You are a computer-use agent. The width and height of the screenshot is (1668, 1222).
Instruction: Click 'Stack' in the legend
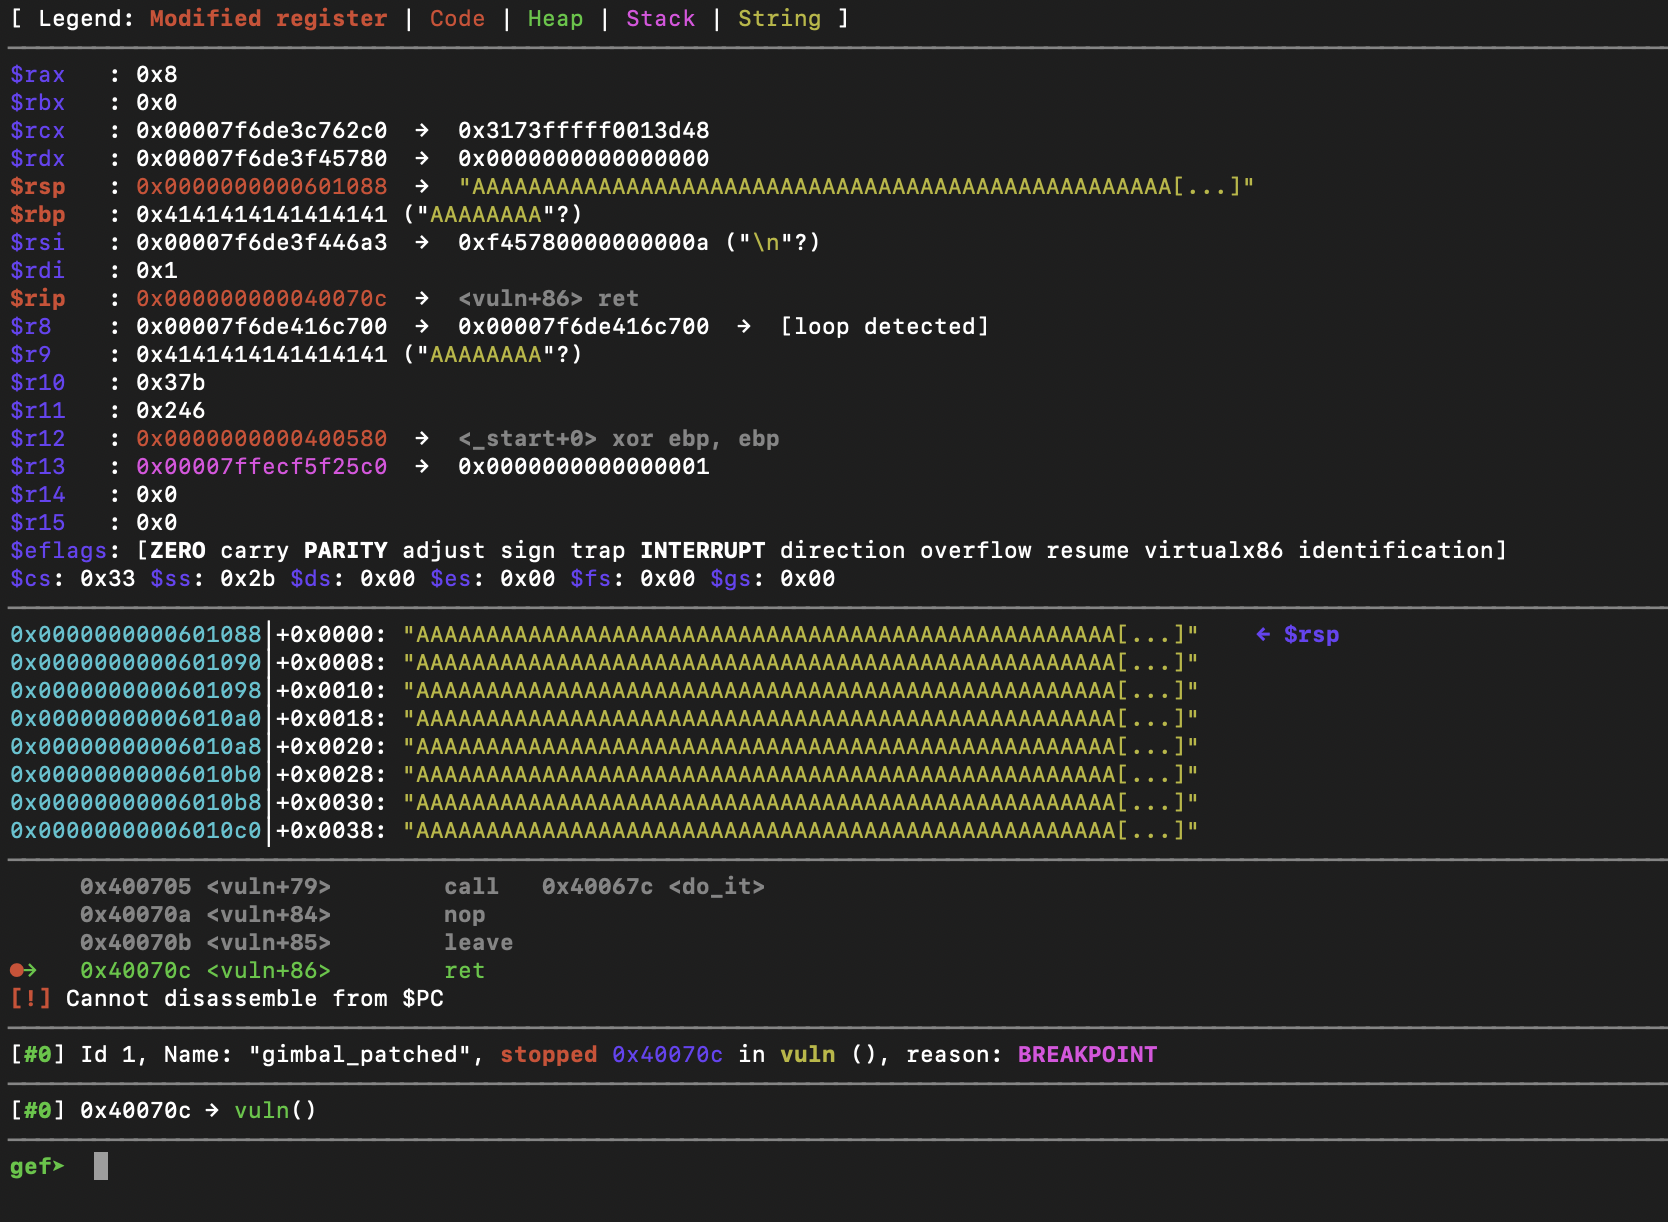[661, 19]
